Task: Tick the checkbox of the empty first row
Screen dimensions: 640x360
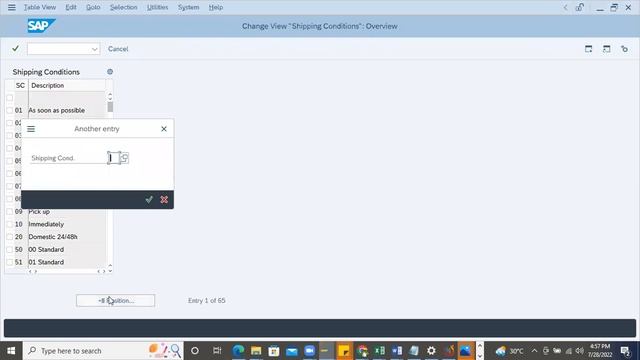Action: pos(10,98)
